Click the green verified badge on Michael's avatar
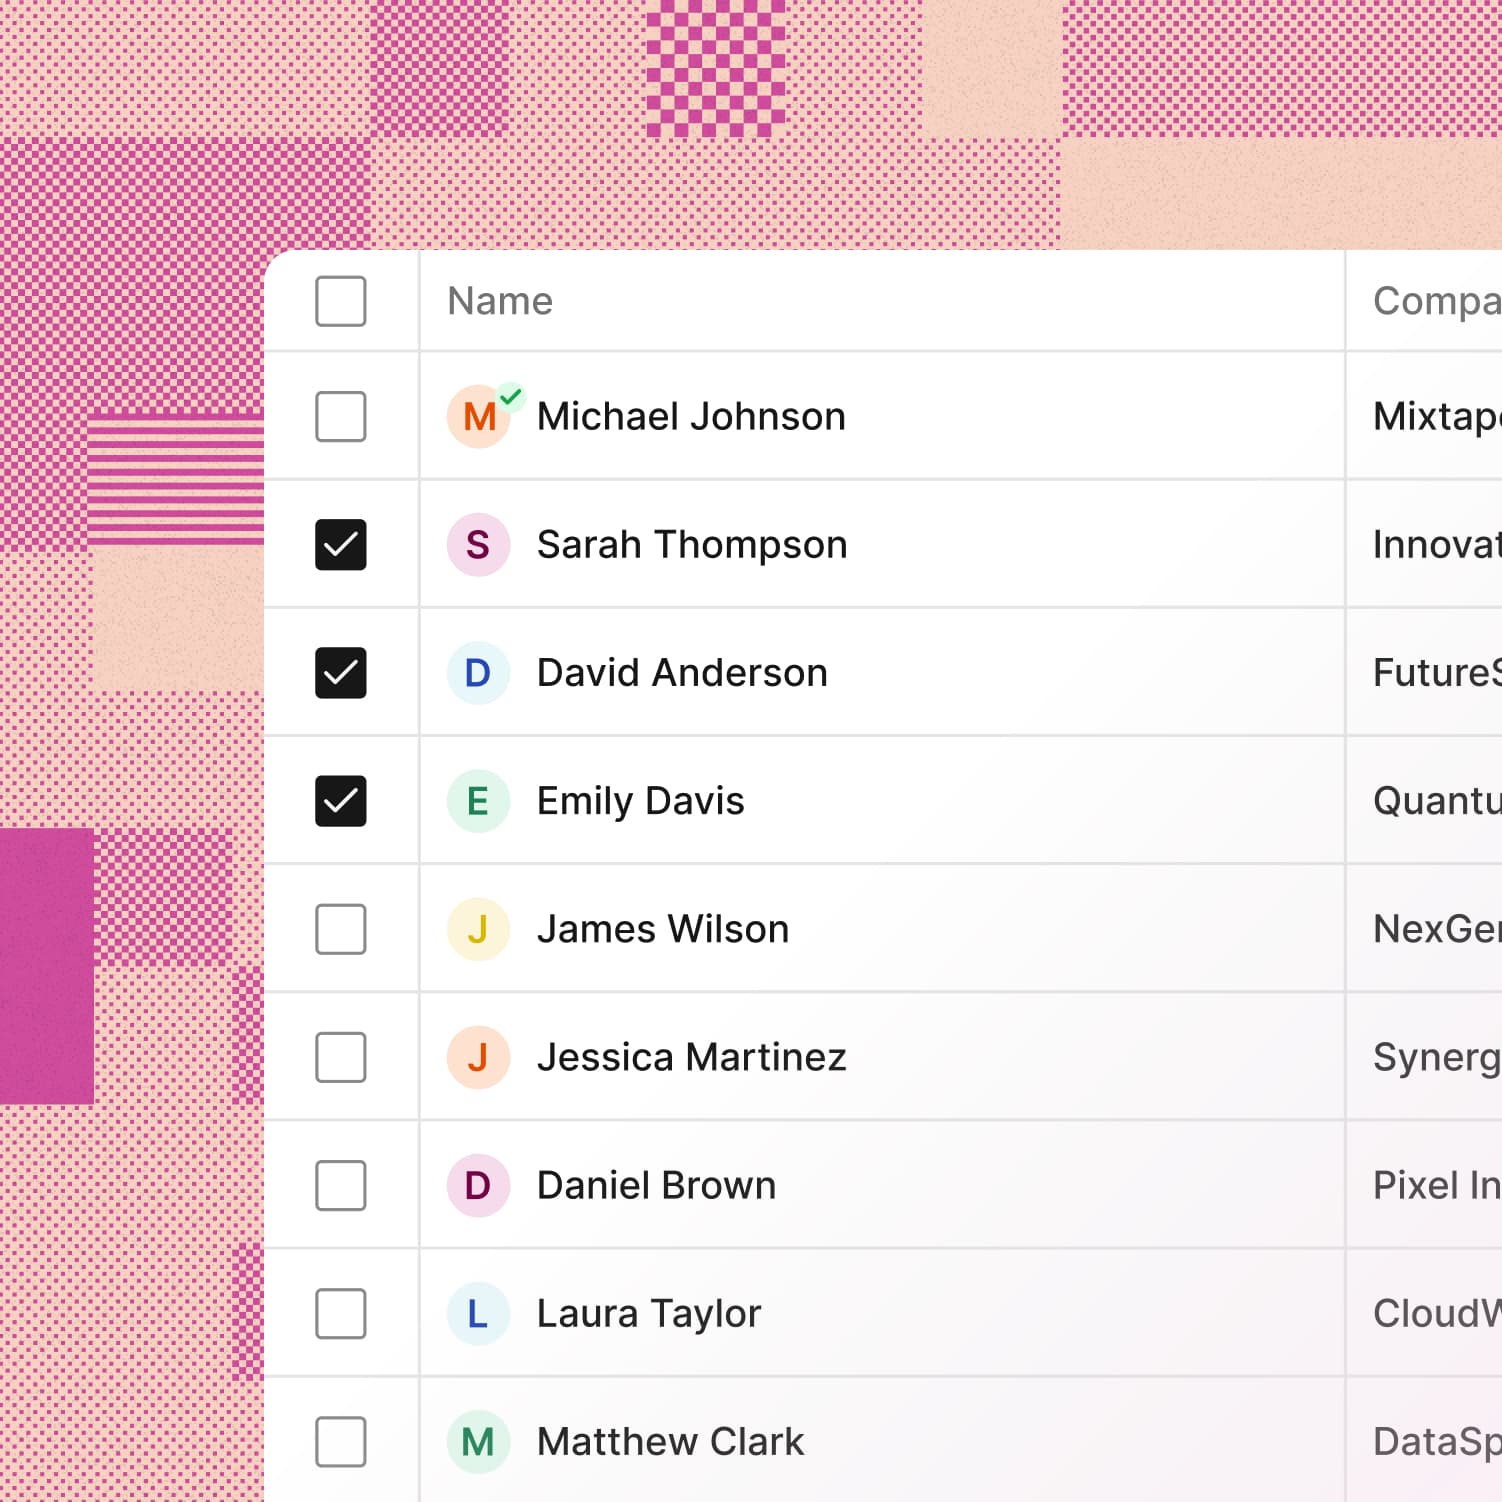Image resolution: width=1502 pixels, height=1502 pixels. pyautogui.click(x=511, y=397)
